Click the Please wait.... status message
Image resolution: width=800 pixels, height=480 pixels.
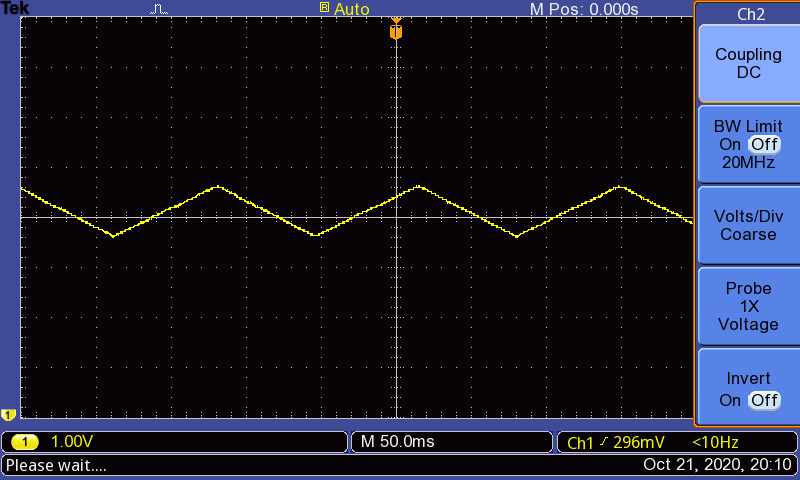tap(56, 465)
